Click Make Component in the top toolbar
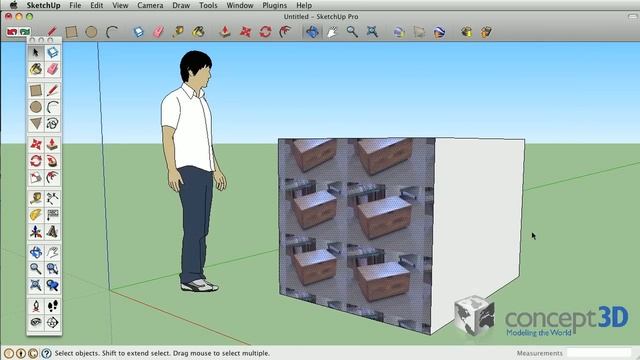This screenshot has width=640, height=360. (x=139, y=32)
